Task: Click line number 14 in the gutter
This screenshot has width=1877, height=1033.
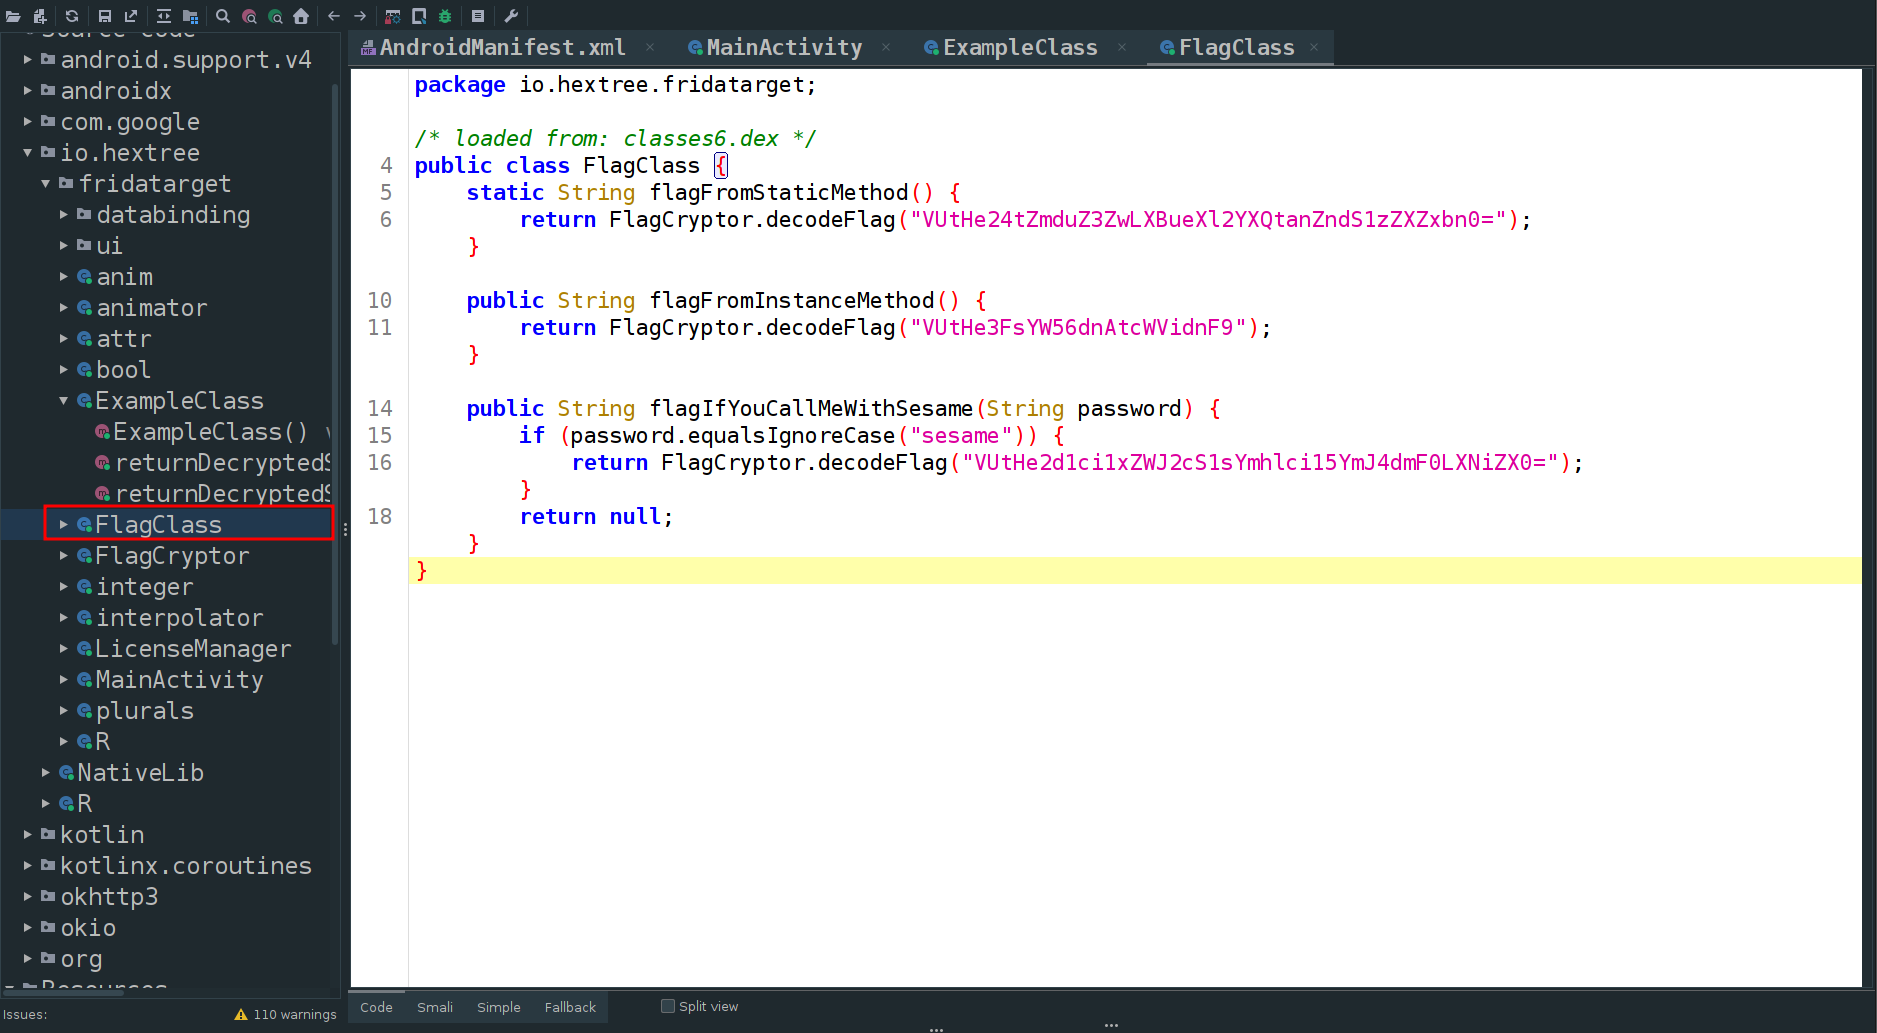Action: pyautogui.click(x=380, y=409)
